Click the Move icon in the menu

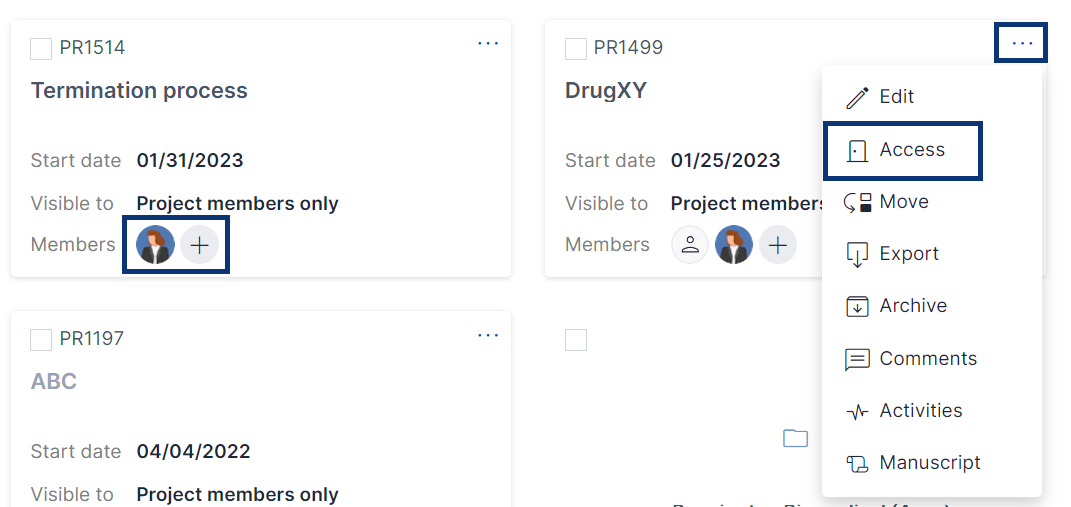point(858,203)
